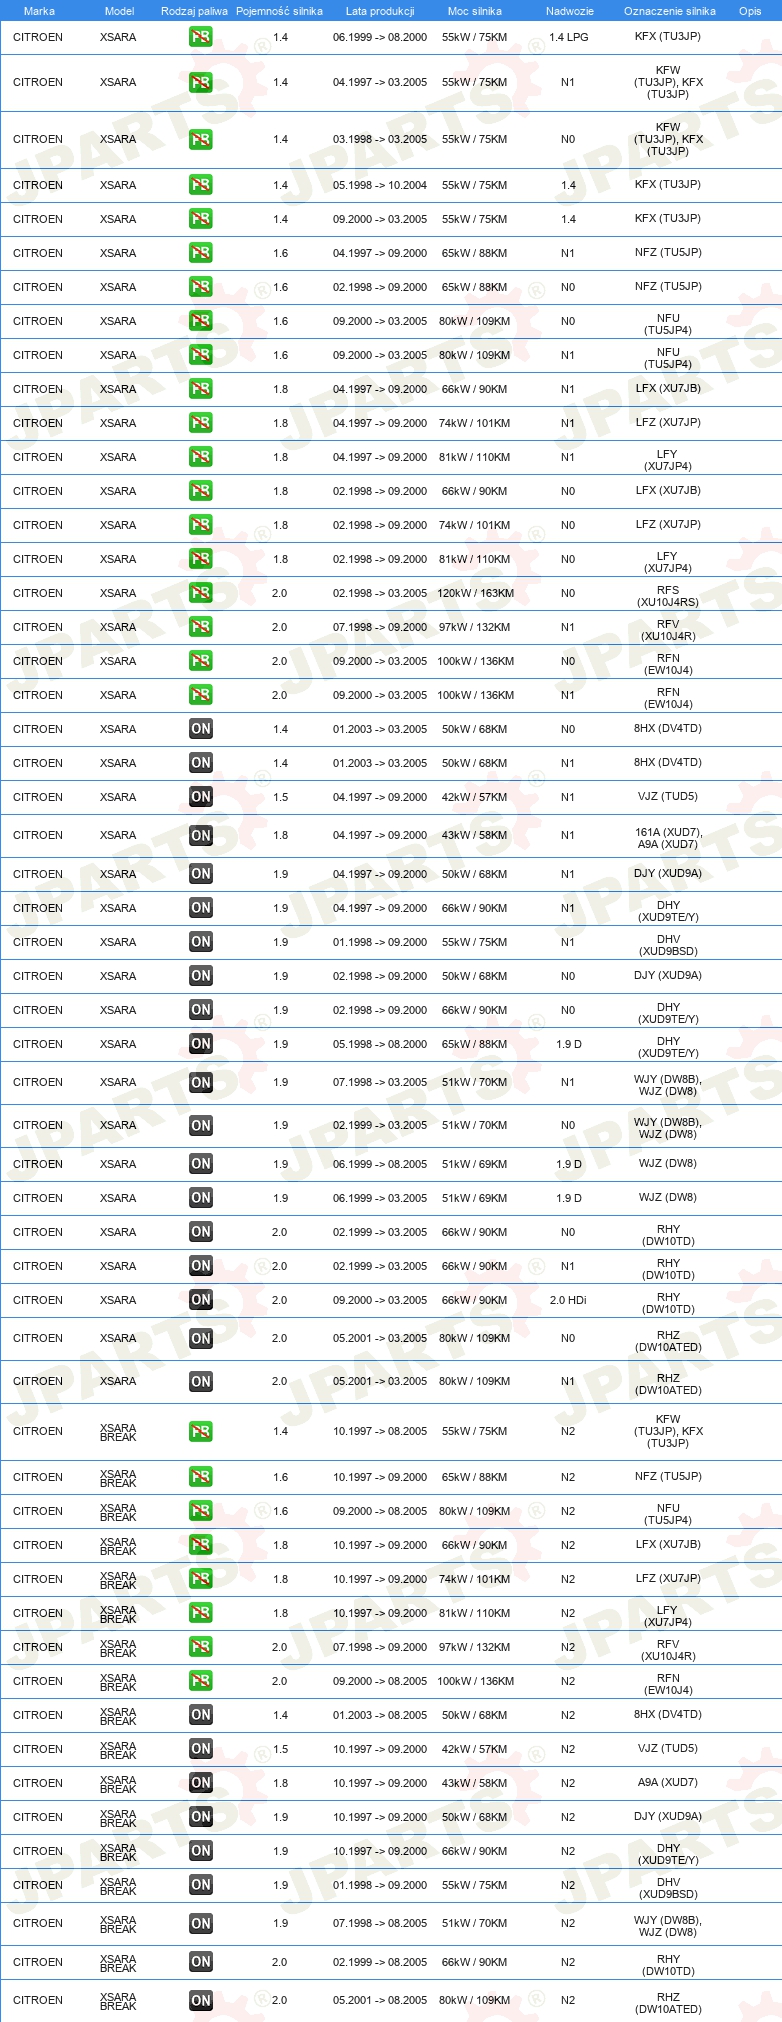Select the '03.1998 -> 03.2005' production years cell
Viewport: 782px width, 2022px height.
coord(380,140)
